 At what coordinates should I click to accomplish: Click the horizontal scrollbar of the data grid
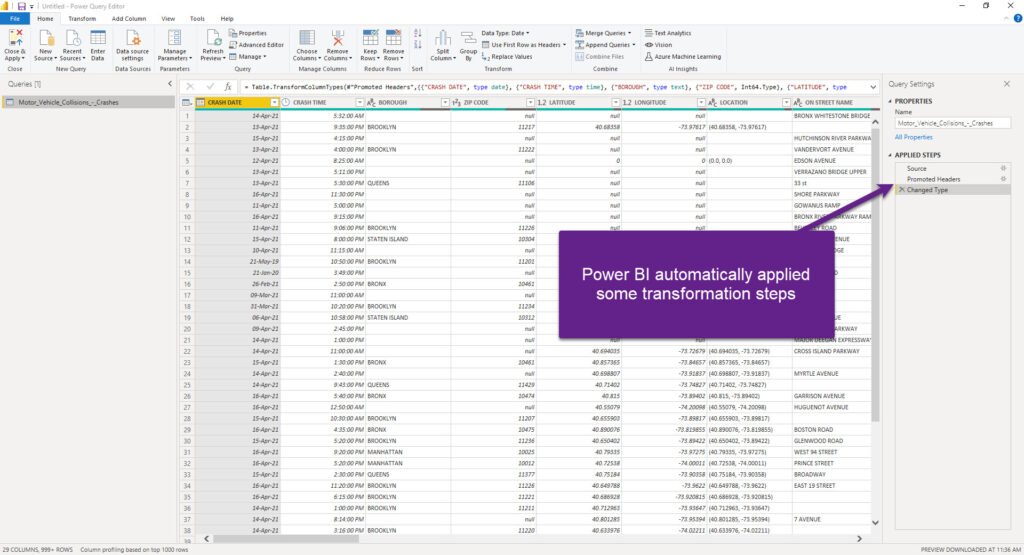pos(286,539)
